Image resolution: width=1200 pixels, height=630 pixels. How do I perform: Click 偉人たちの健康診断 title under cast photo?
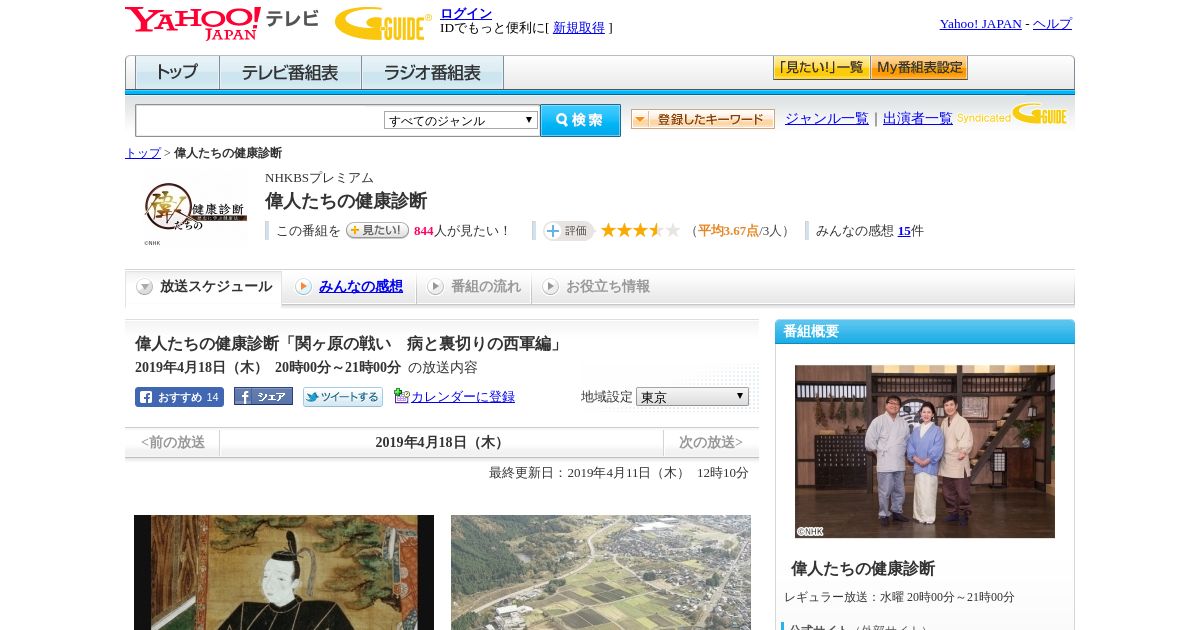[x=863, y=568]
